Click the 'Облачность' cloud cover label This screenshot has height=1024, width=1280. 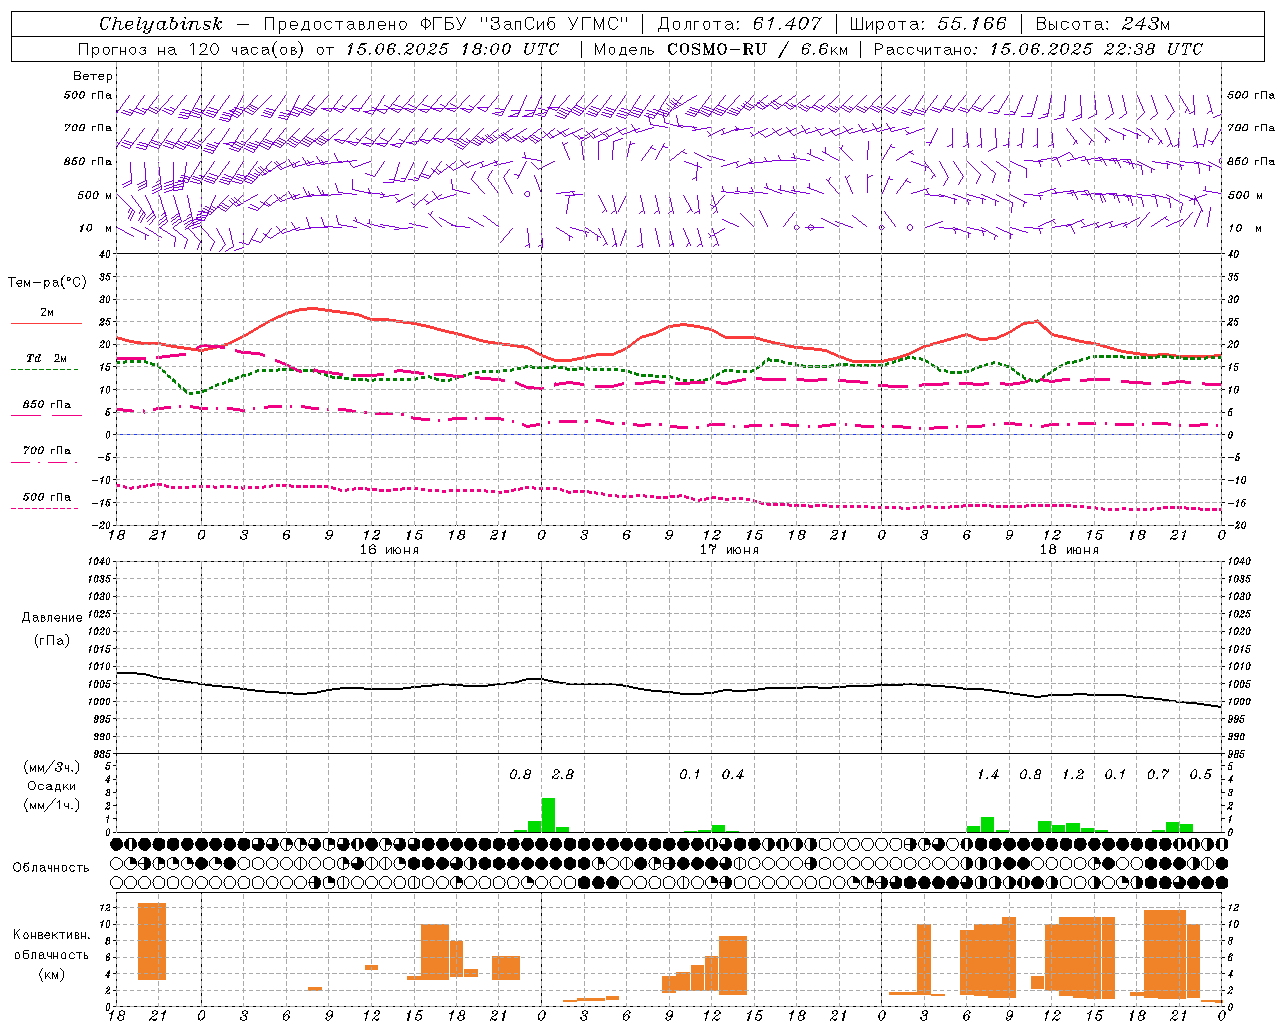tap(51, 868)
